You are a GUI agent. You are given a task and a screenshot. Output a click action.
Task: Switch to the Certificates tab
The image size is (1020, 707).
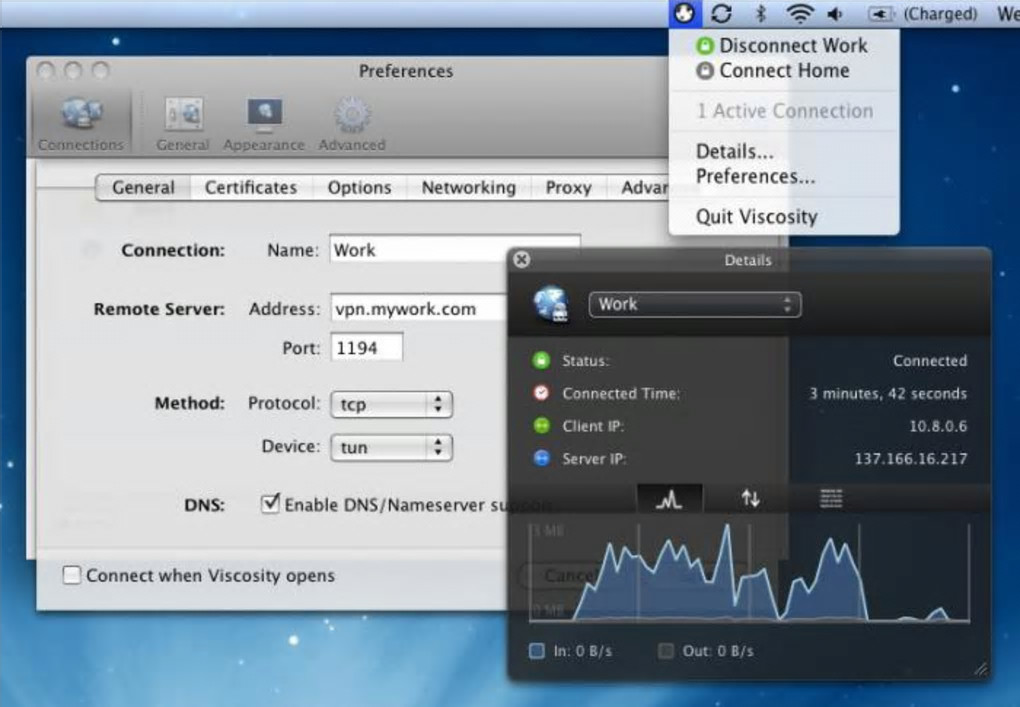coord(251,187)
